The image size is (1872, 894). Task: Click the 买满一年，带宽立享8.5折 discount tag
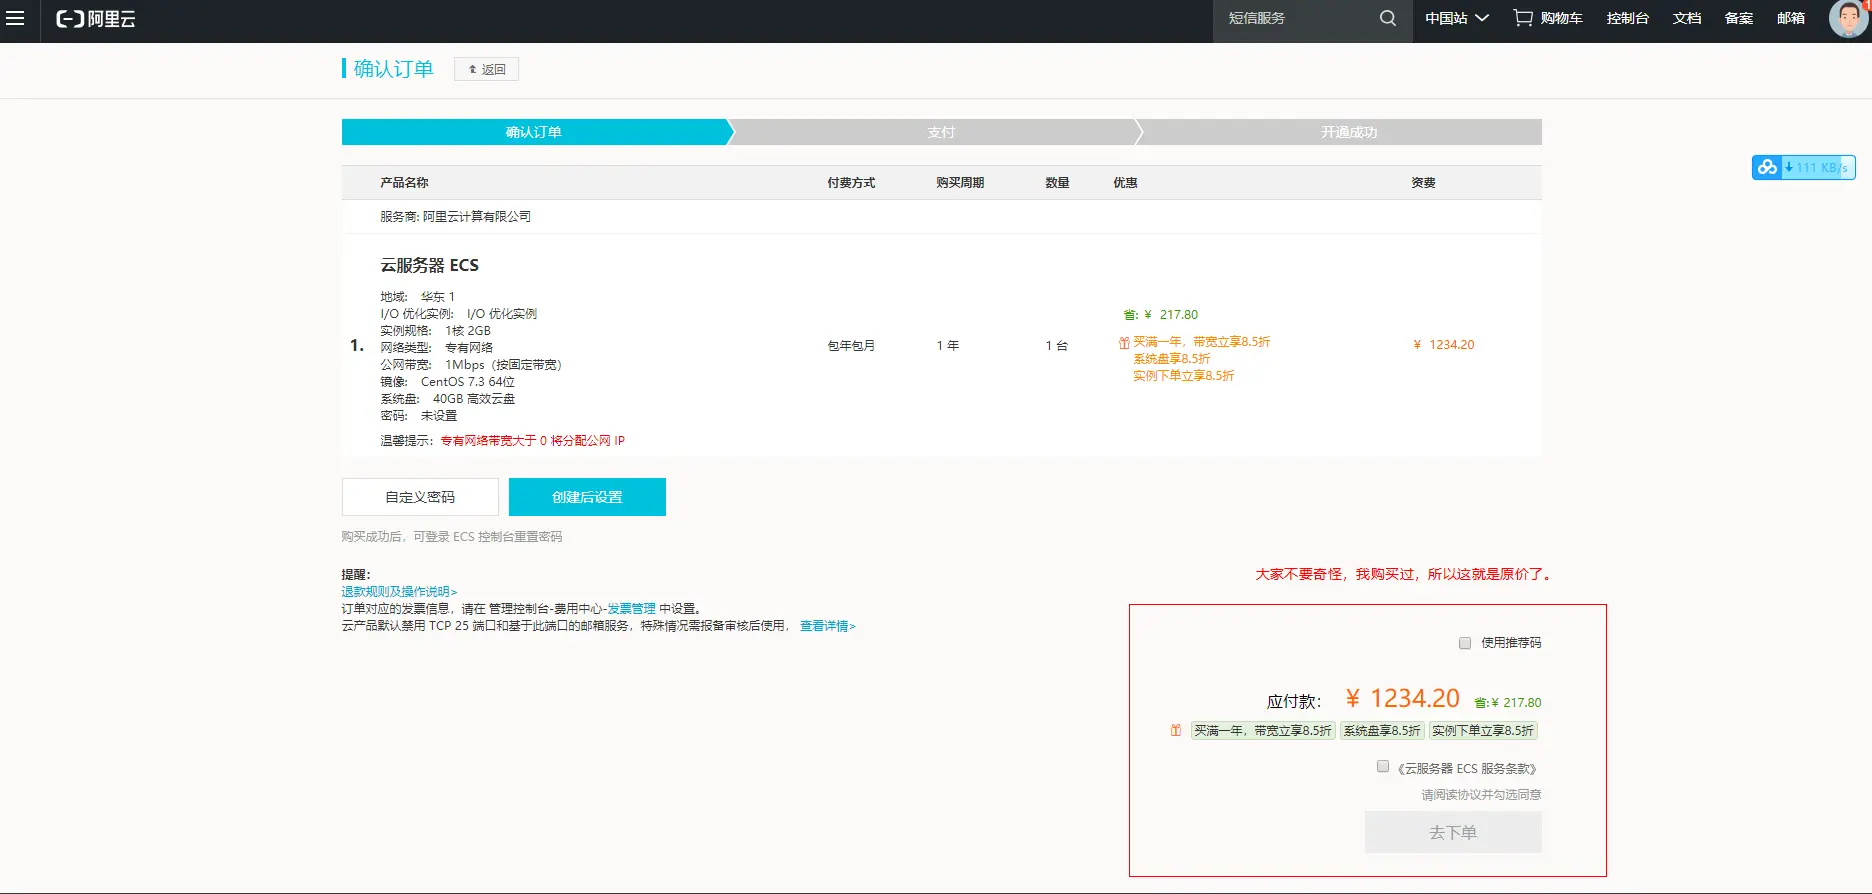pos(1263,731)
